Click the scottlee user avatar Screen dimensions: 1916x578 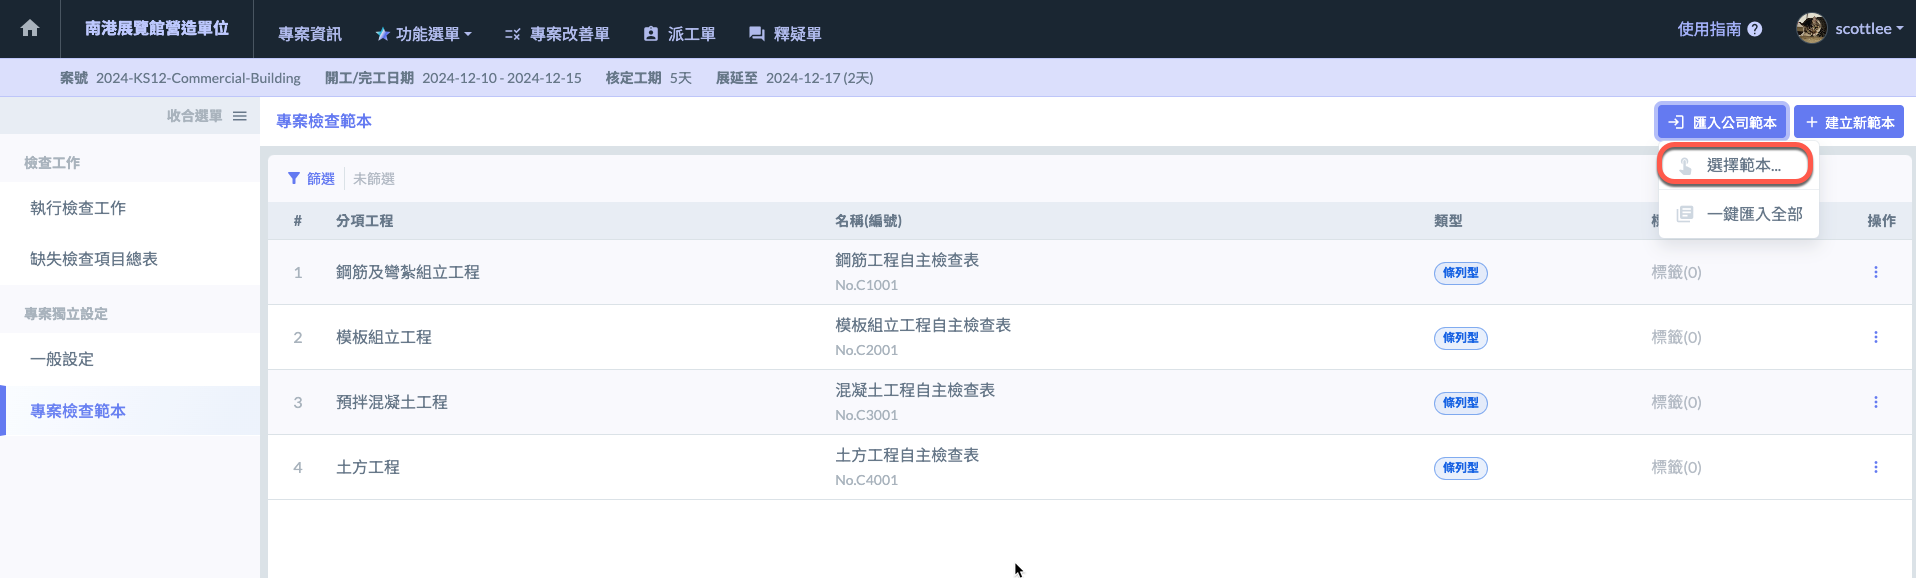pyautogui.click(x=1811, y=28)
